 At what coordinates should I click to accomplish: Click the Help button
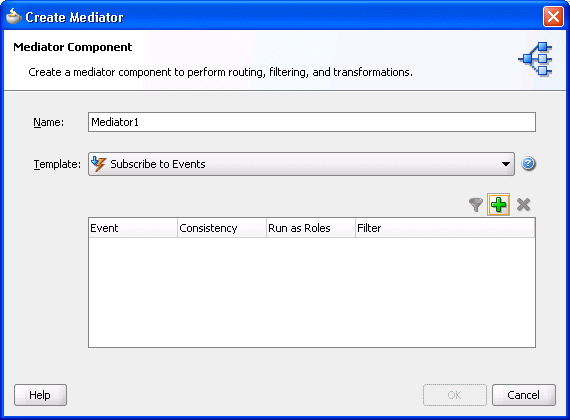pyautogui.click(x=40, y=395)
